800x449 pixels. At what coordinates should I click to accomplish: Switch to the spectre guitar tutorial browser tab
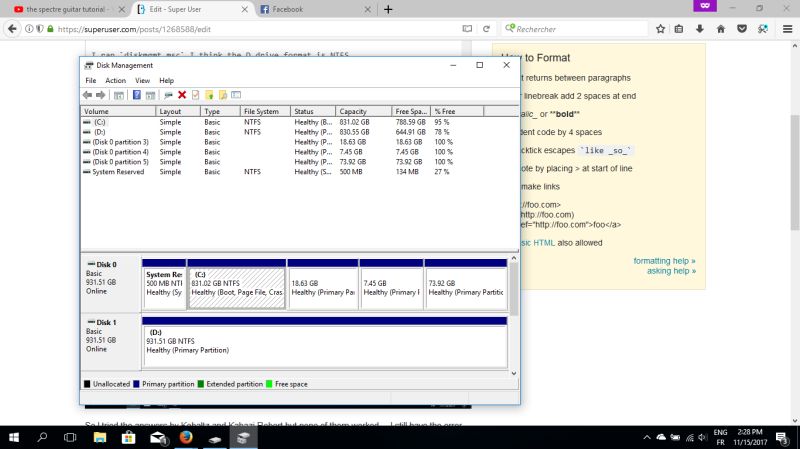coord(65,9)
